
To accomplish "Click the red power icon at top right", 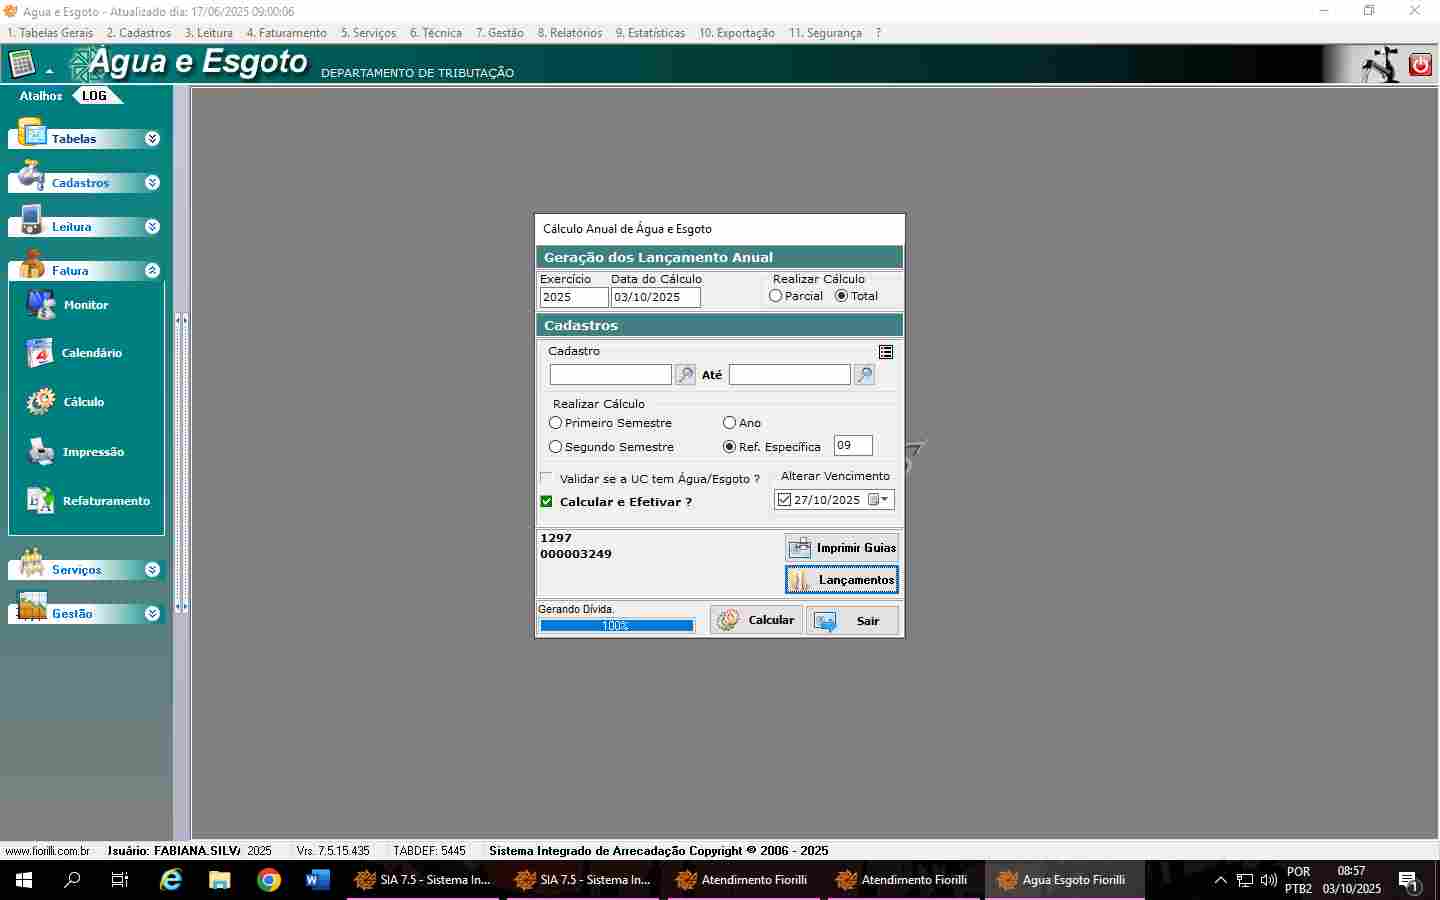I will click(x=1420, y=65).
